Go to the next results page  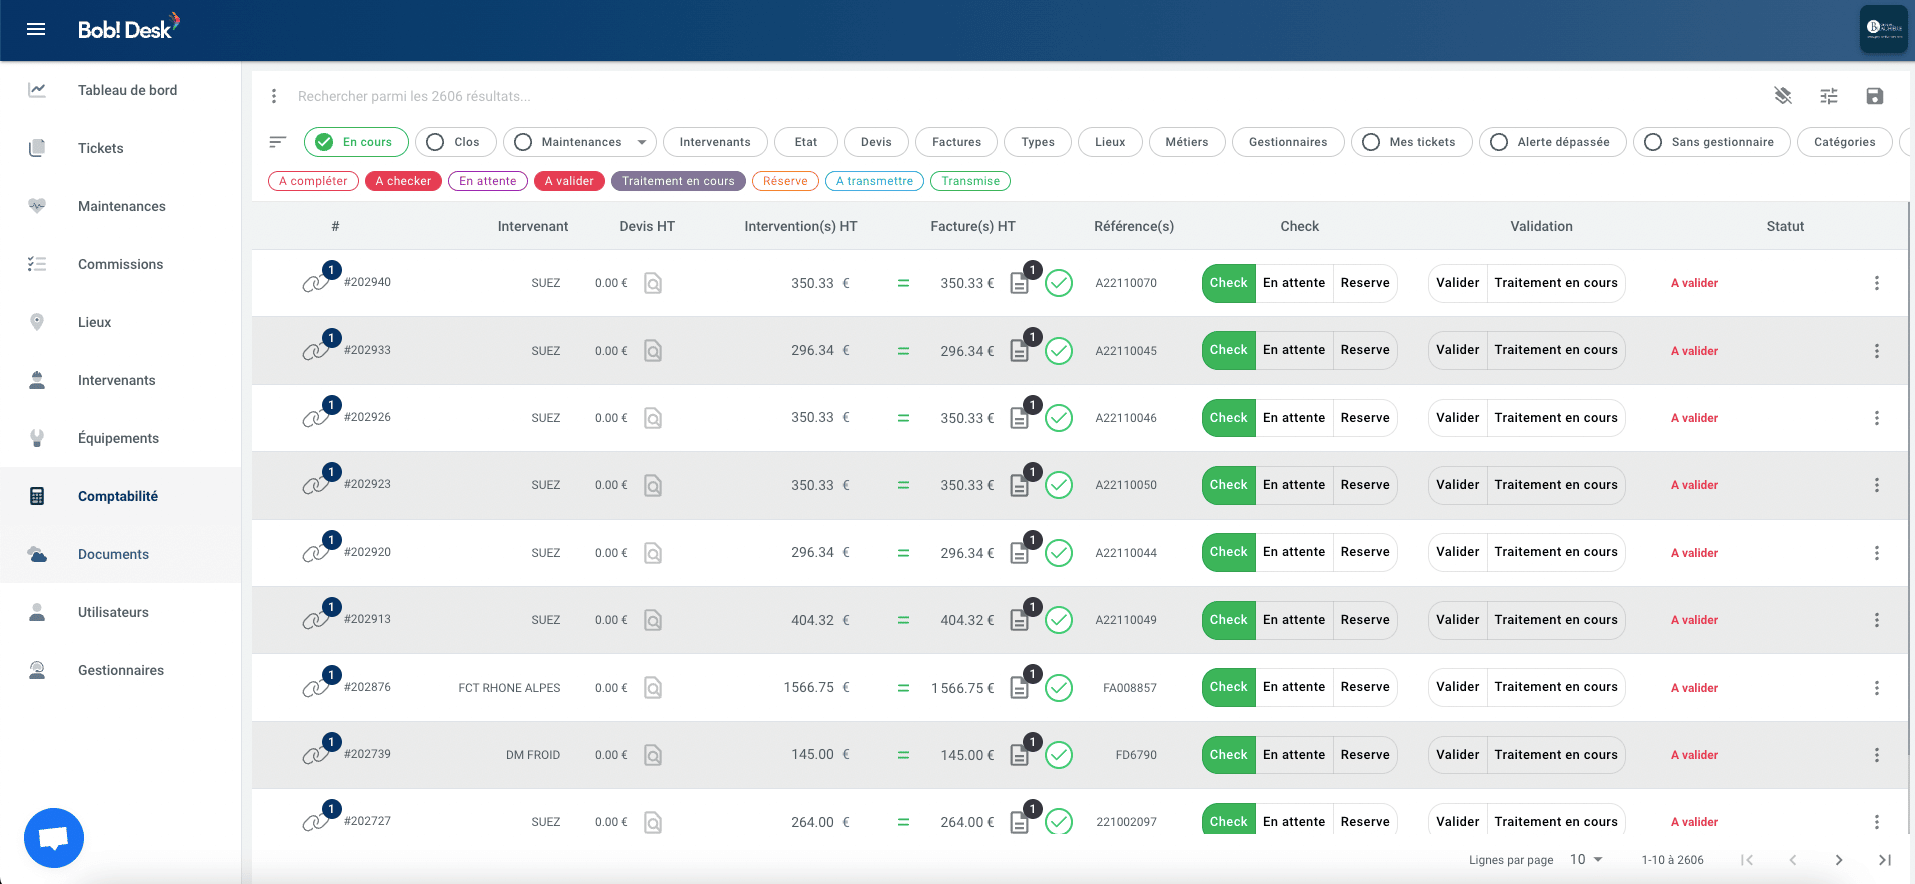coord(1839,860)
